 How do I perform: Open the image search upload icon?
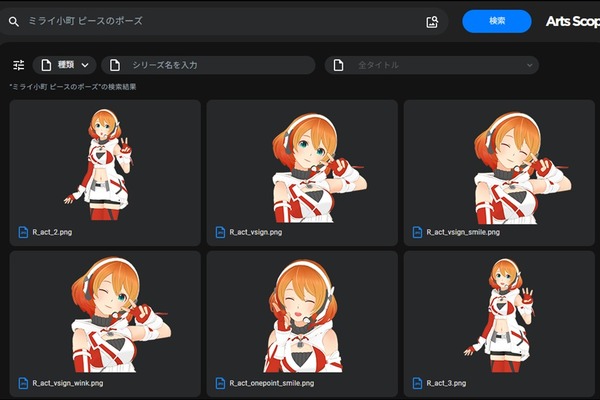pyautogui.click(x=432, y=22)
